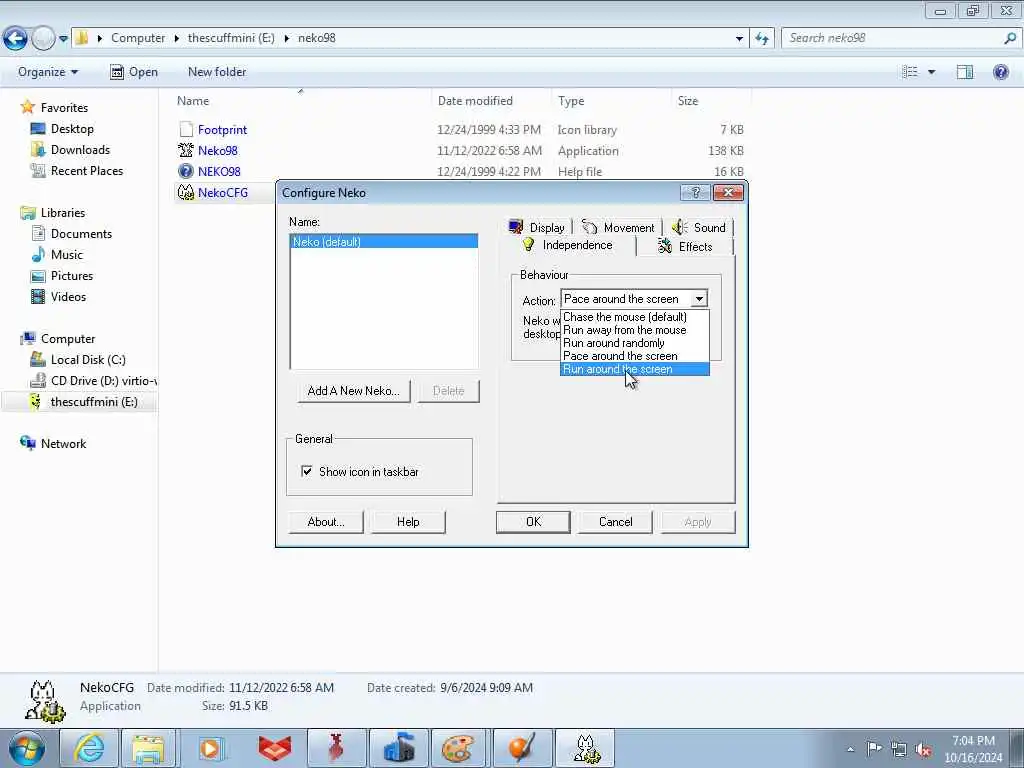1024x768 pixels.
Task: Open Recent Places in Favorites
Action: tap(87, 170)
